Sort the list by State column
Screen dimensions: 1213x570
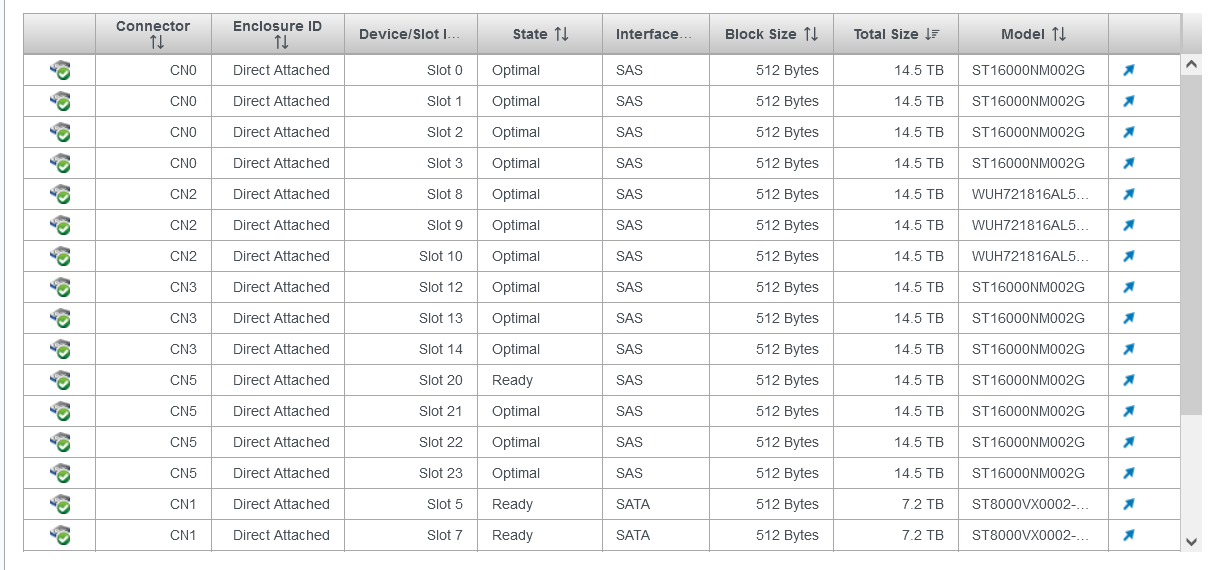[540, 34]
